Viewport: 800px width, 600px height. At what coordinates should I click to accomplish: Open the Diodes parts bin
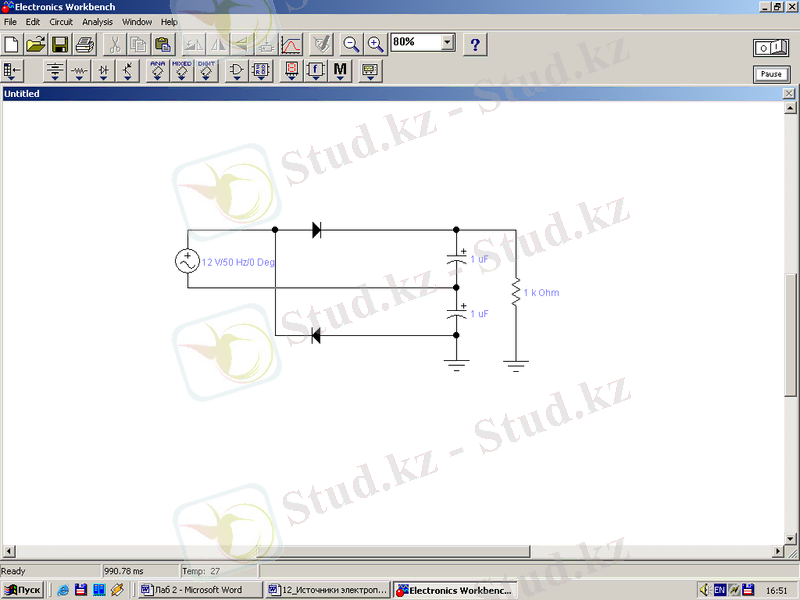pyautogui.click(x=104, y=70)
